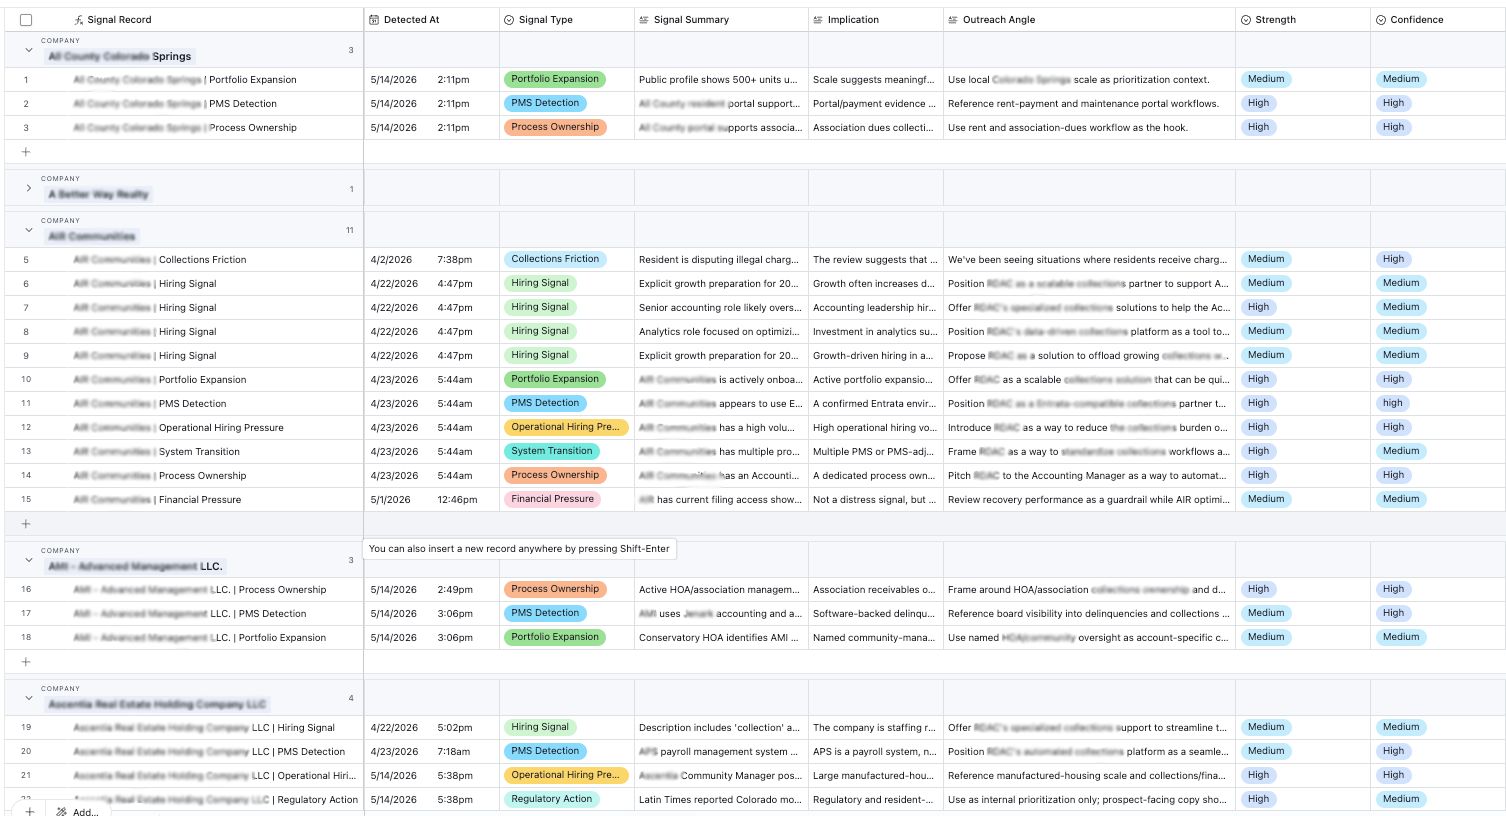Click the Portfolio Expansion tag in row 1

(x=555, y=79)
